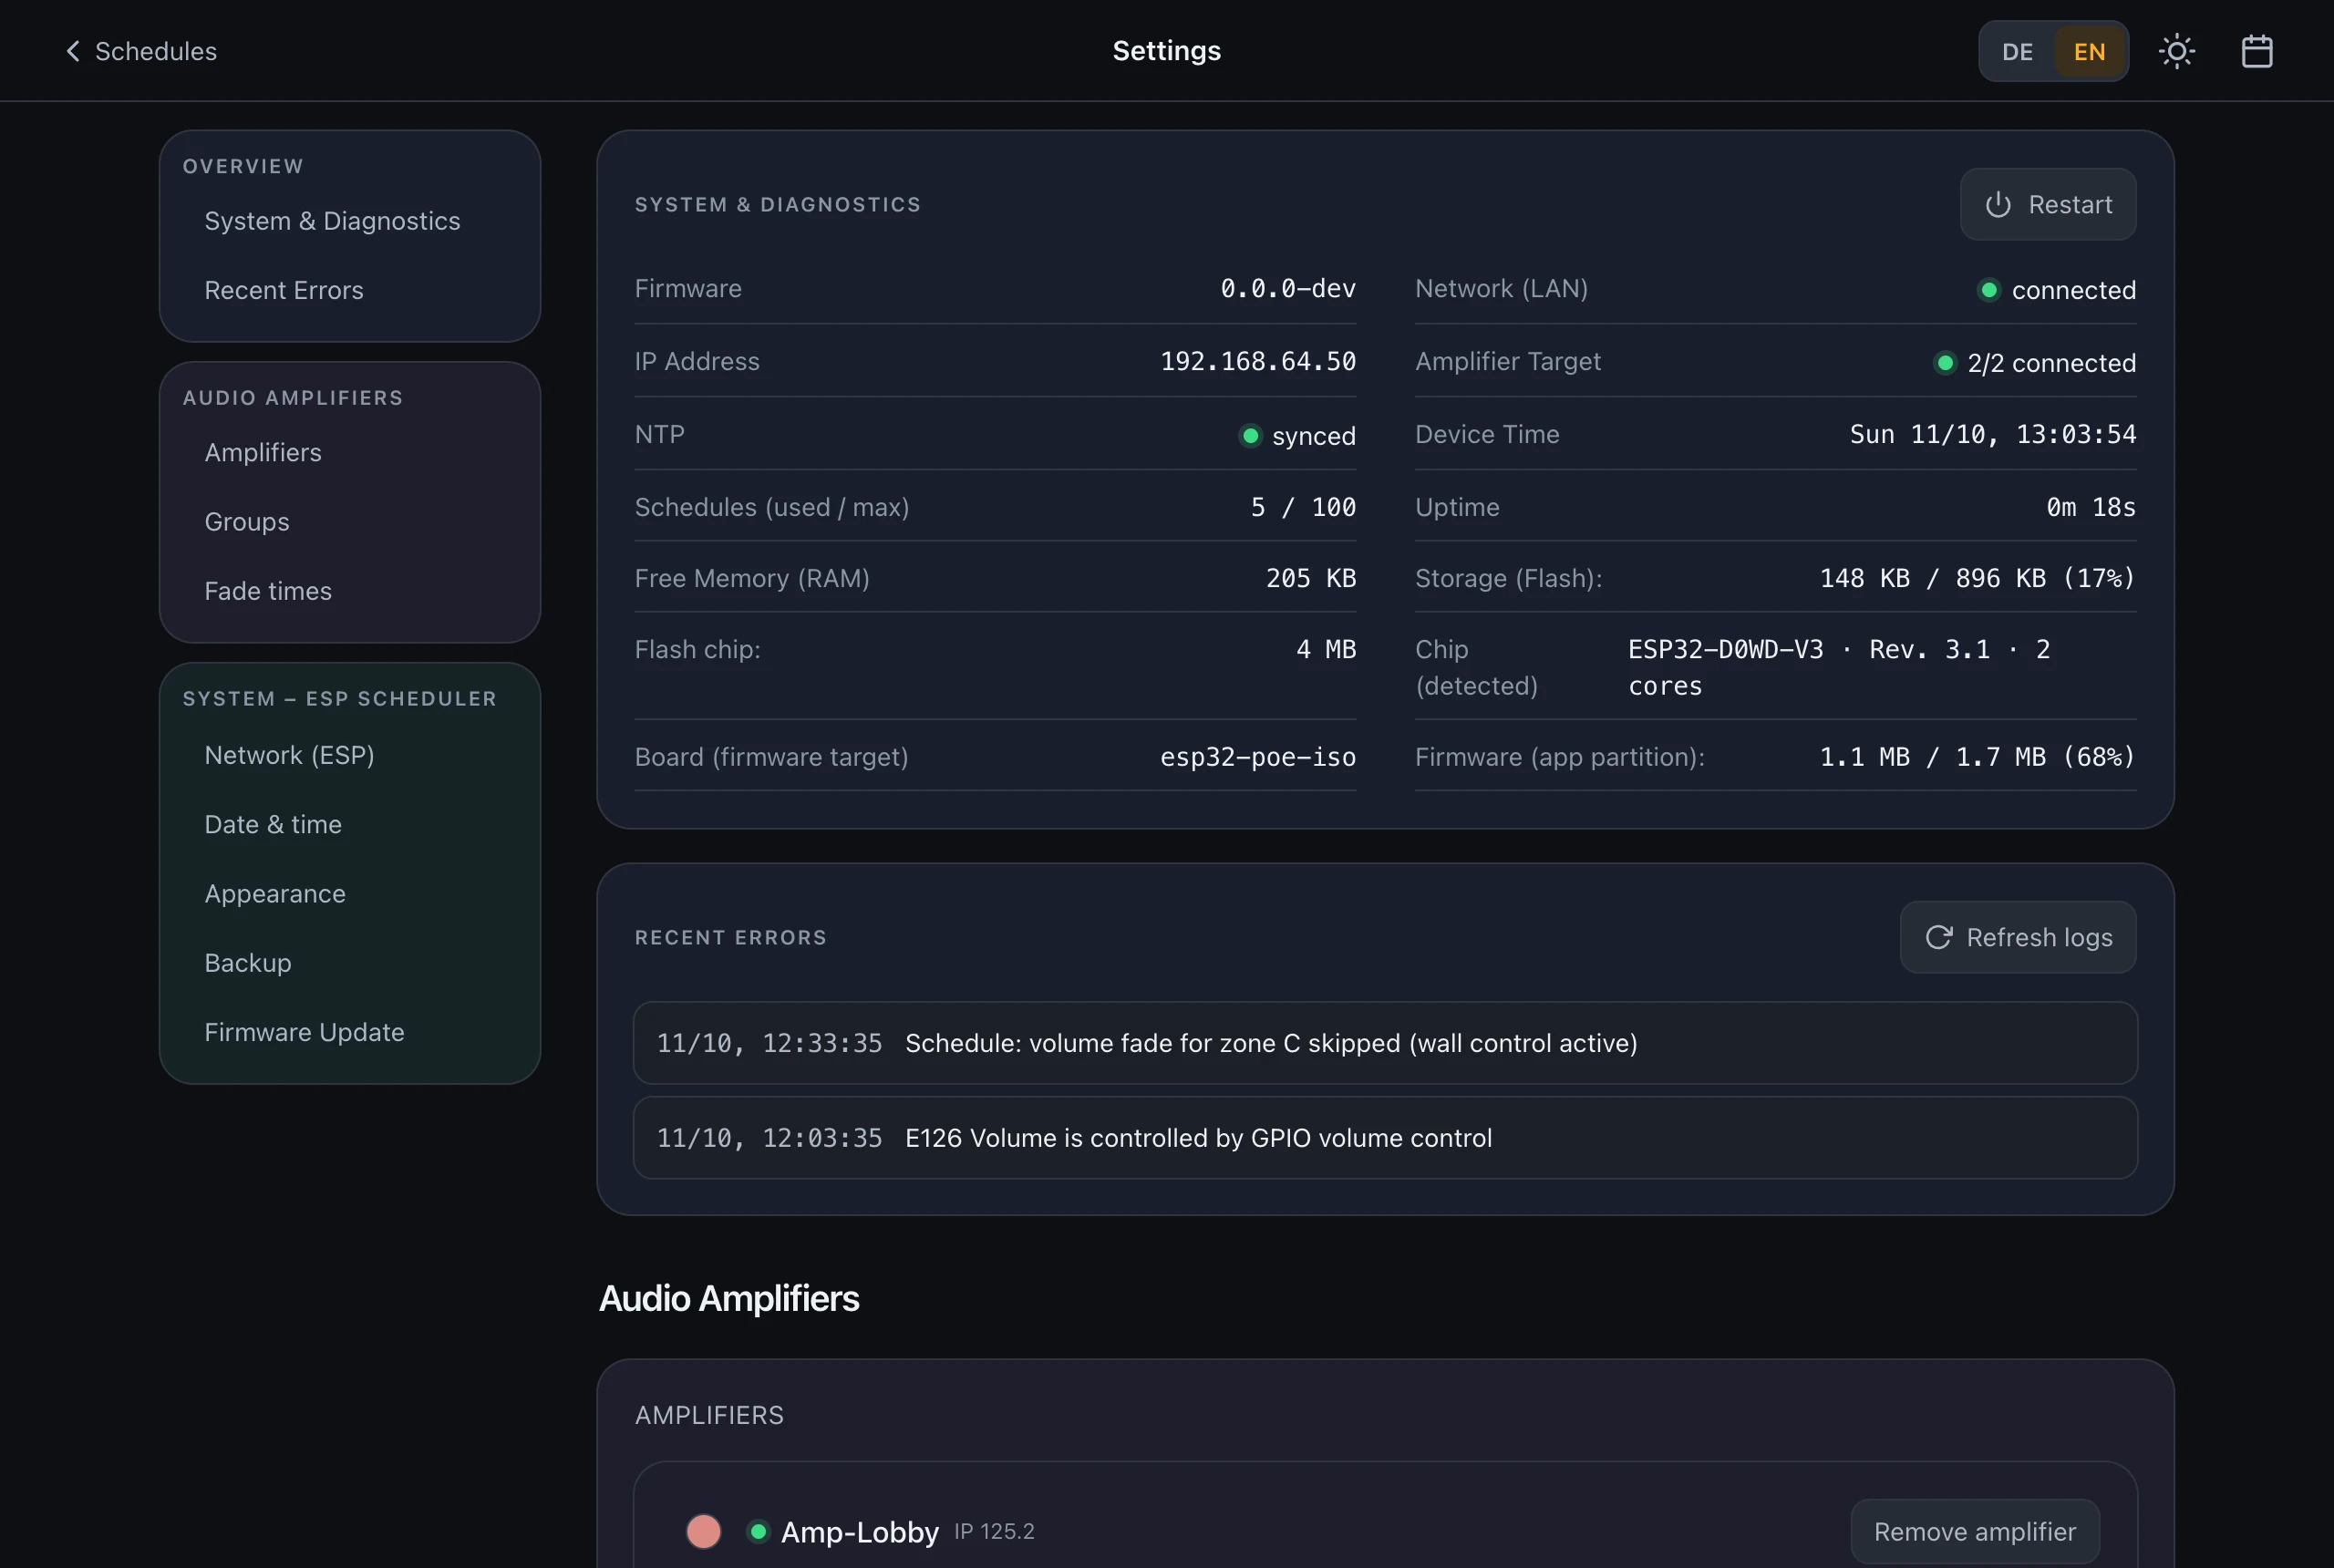The image size is (2334, 1568).
Task: Select E126 GPIO volume control log entry
Action: [x=1385, y=1138]
